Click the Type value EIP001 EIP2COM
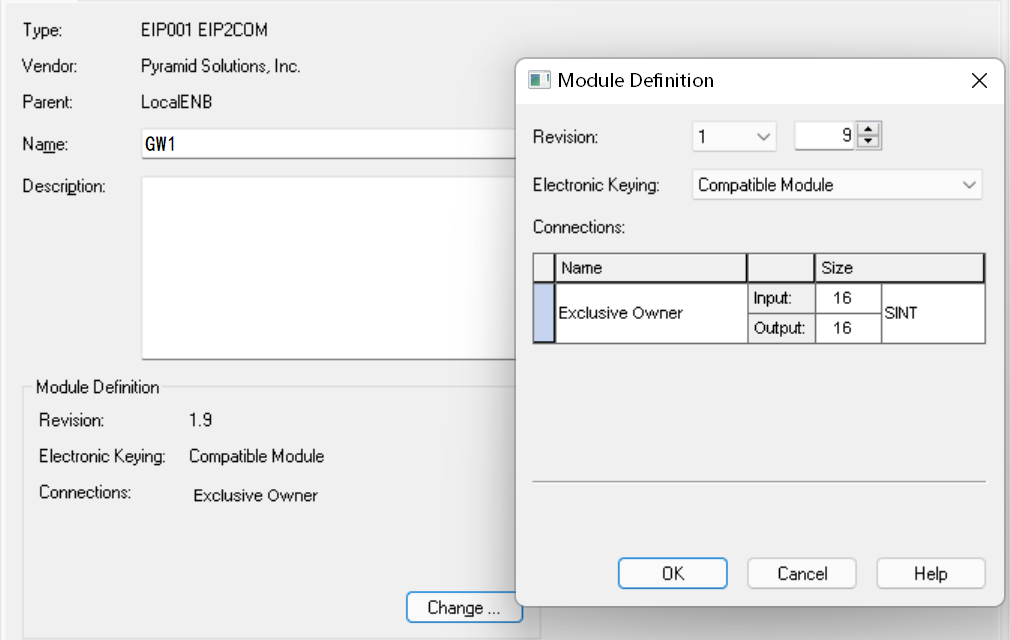Screen dimensions: 1010x640 point(204,30)
